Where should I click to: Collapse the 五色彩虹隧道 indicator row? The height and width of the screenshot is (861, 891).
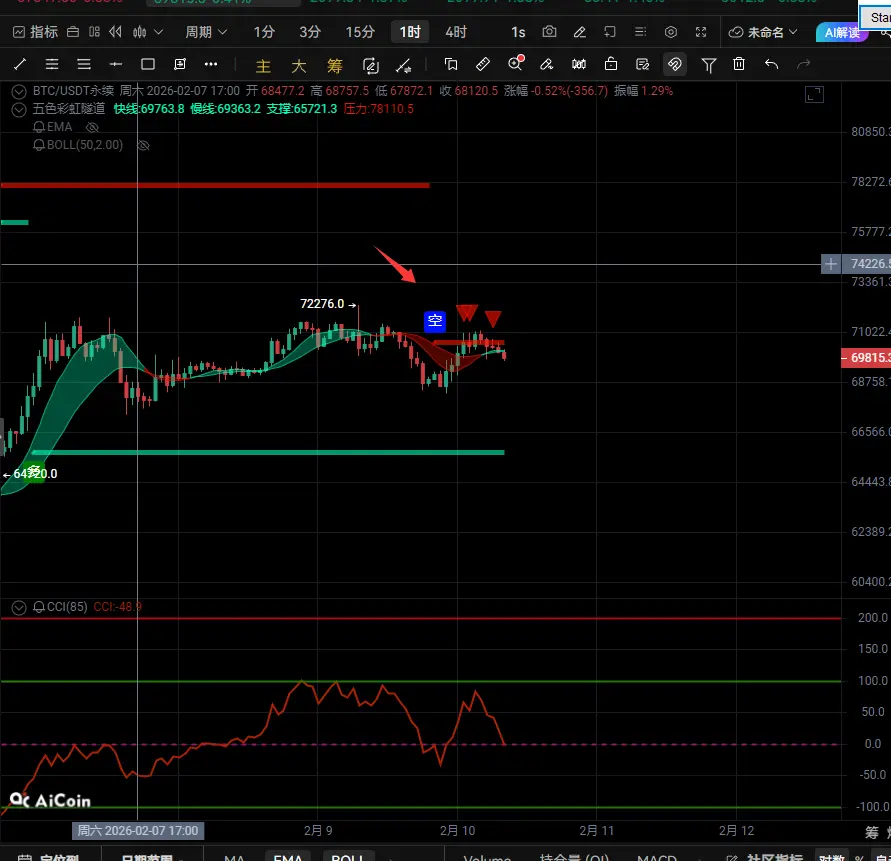pyautogui.click(x=19, y=109)
